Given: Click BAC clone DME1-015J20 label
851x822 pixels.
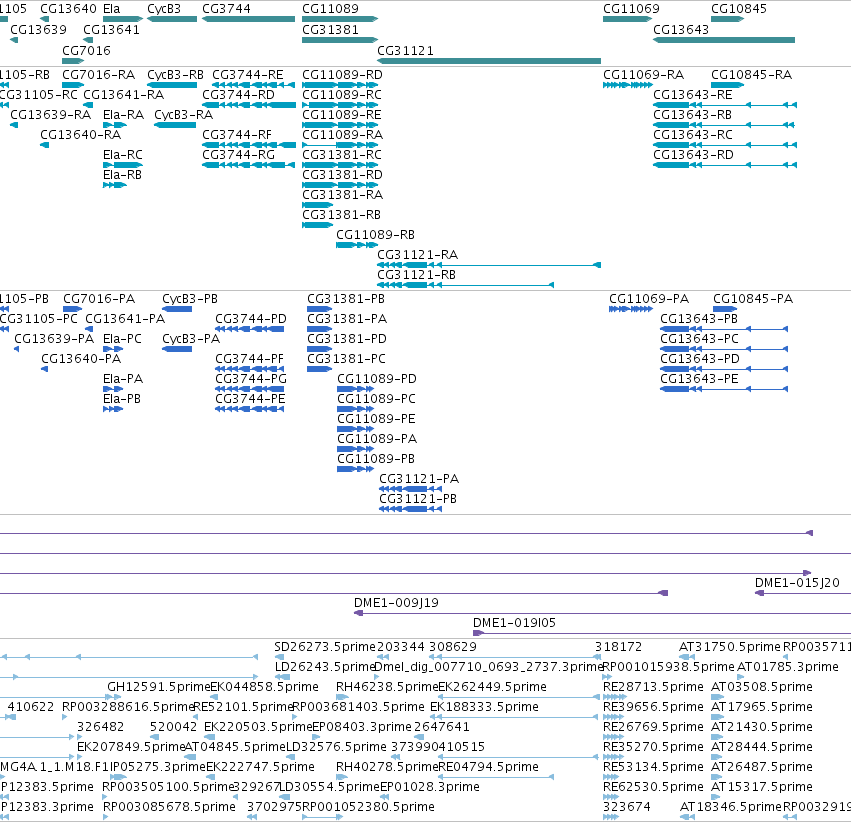Looking at the screenshot, I should tap(797, 582).
